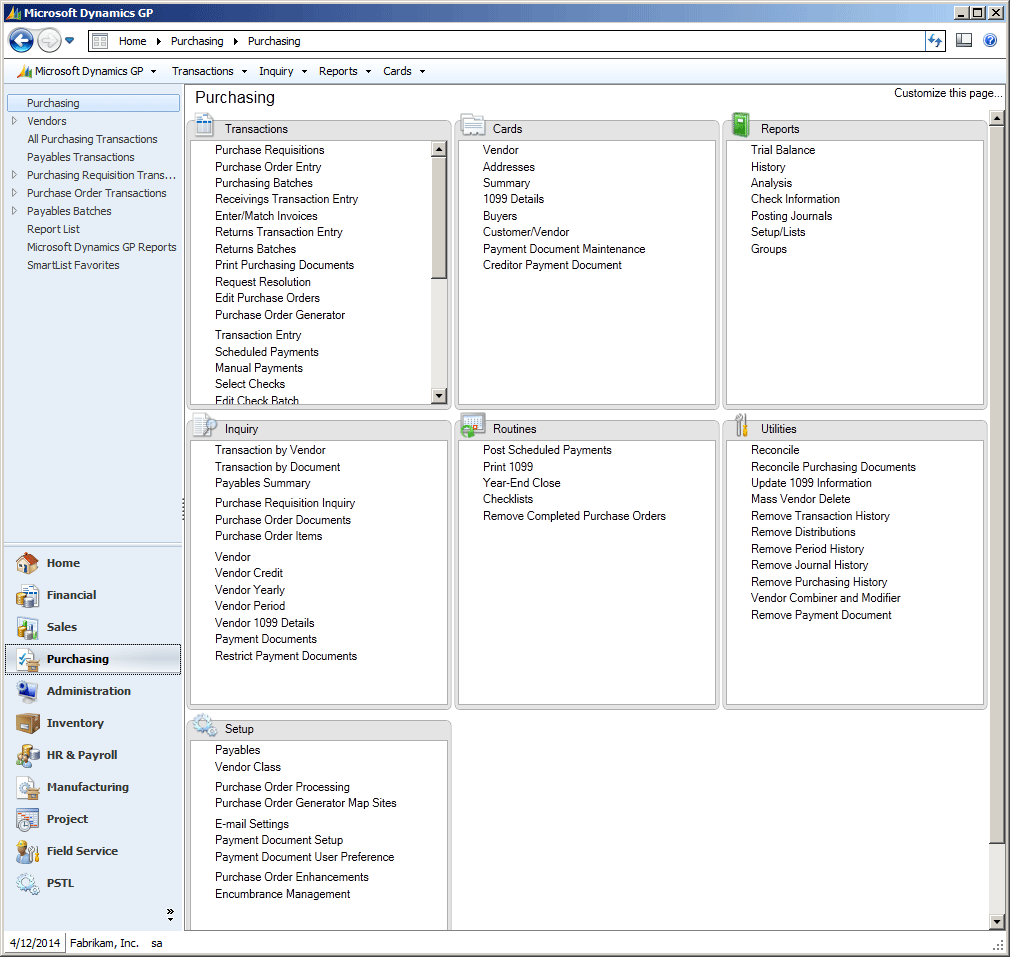Expand the Purchase Order Transactions node
This screenshot has width=1010, height=957.
pyautogui.click(x=14, y=193)
